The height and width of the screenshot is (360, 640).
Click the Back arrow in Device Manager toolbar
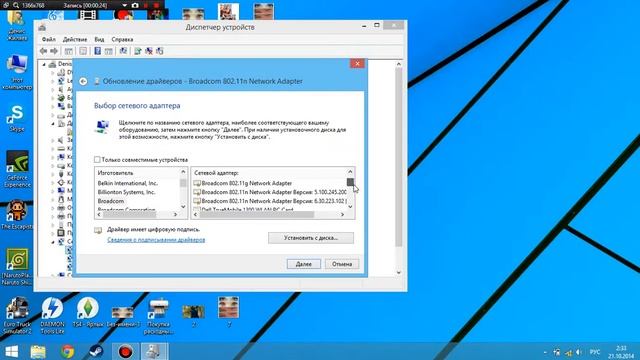(43, 51)
